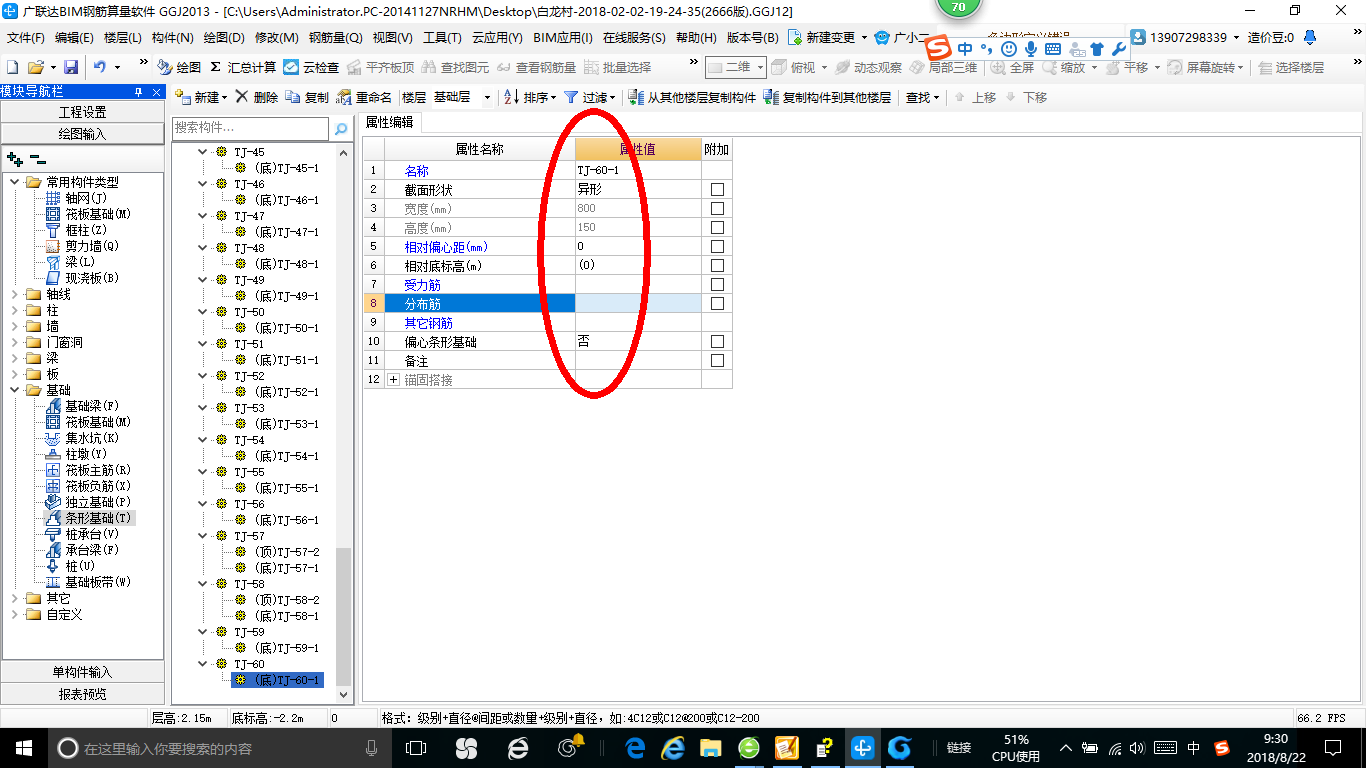The height and width of the screenshot is (768, 1366).
Task: Toggle 附加 checkbox for 备注 row
Action: pos(717,361)
